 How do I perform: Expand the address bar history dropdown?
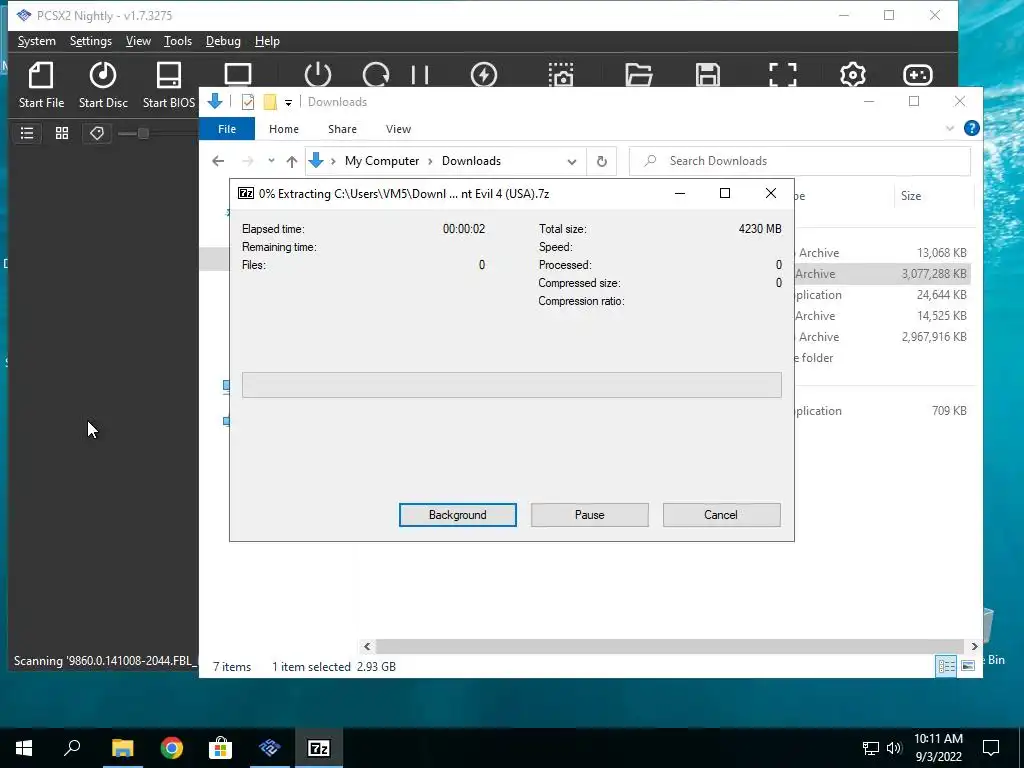tap(571, 161)
